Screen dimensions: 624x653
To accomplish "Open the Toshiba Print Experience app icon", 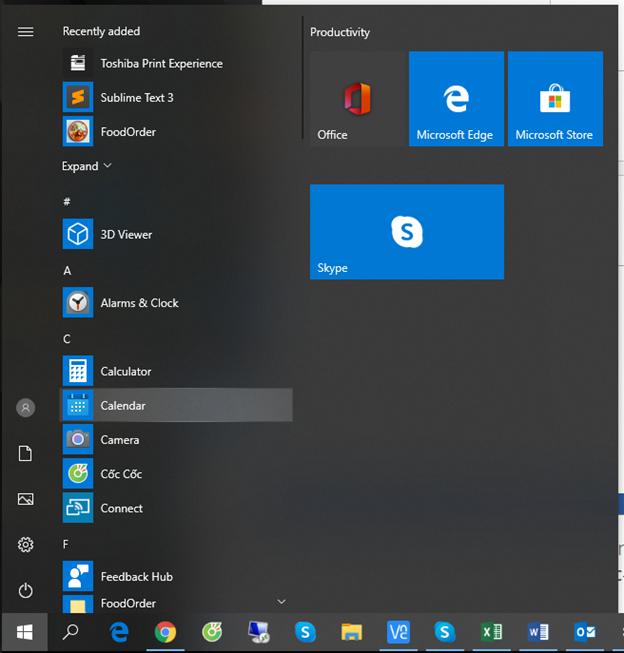I will [78, 63].
